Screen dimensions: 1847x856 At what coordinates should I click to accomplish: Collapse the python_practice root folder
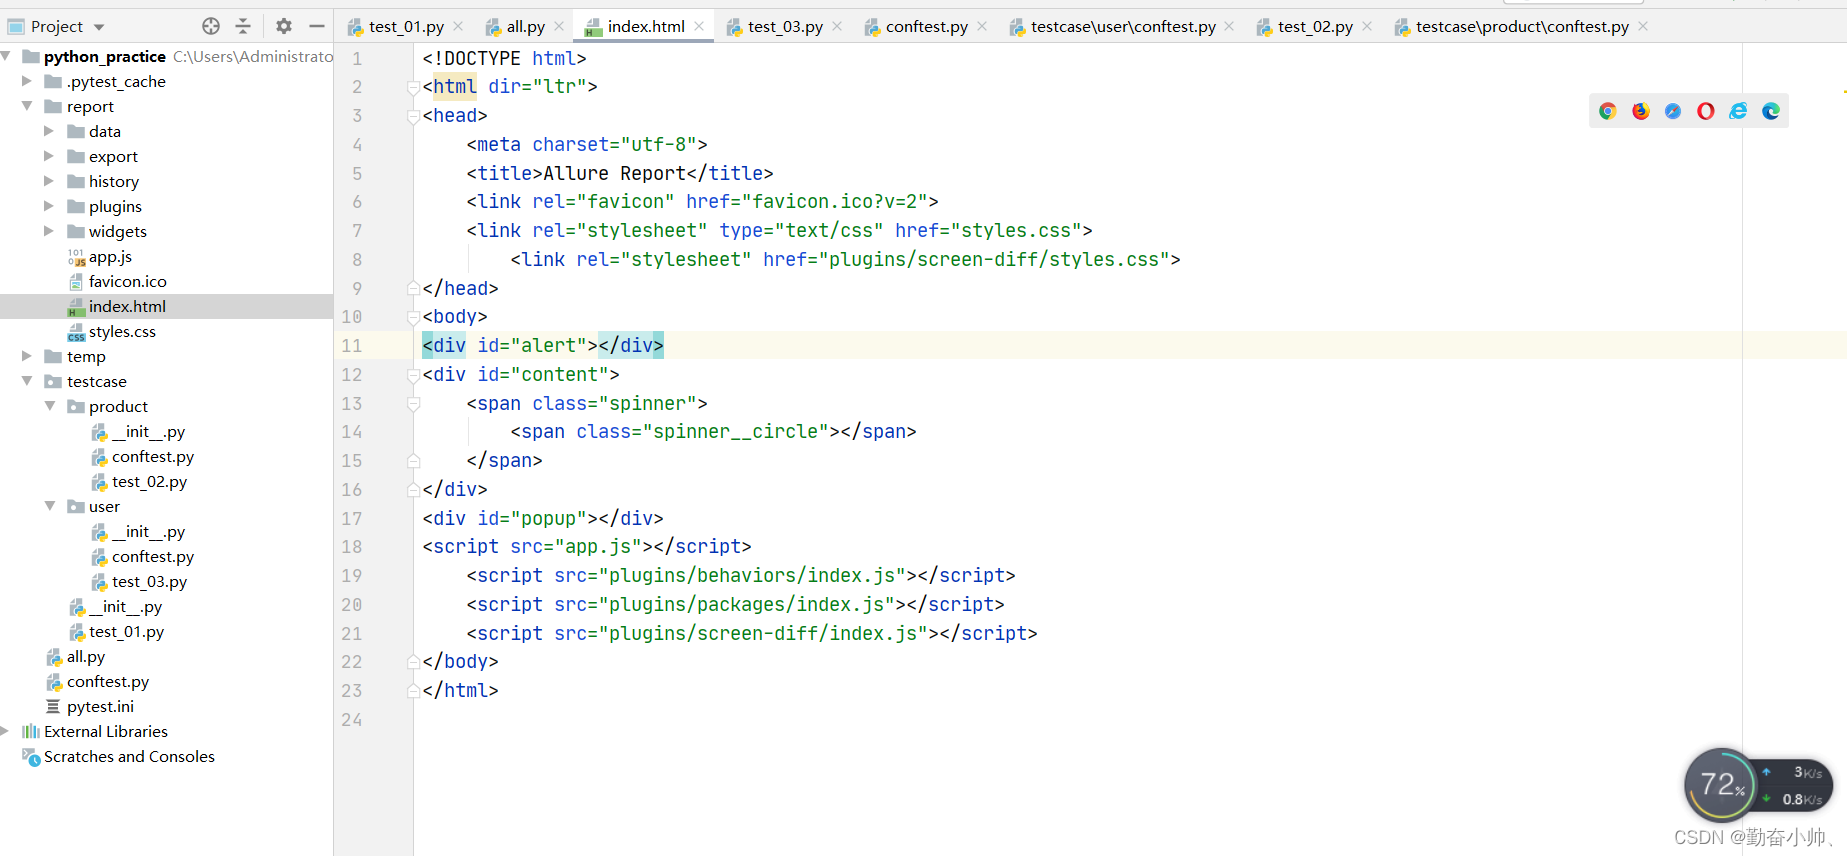tap(6, 56)
